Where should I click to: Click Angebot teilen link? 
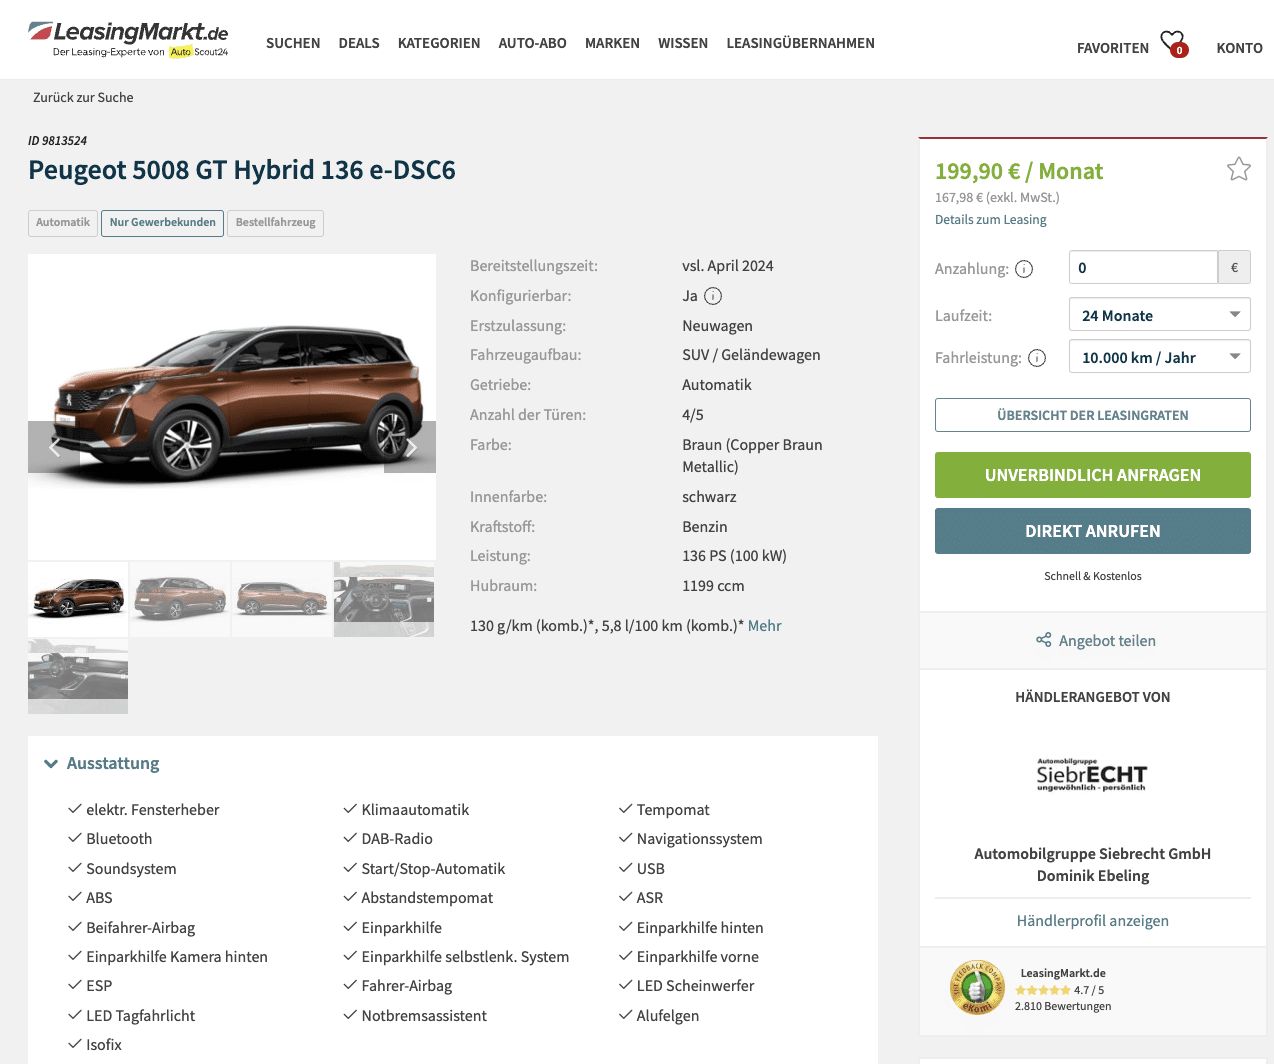[1107, 641]
